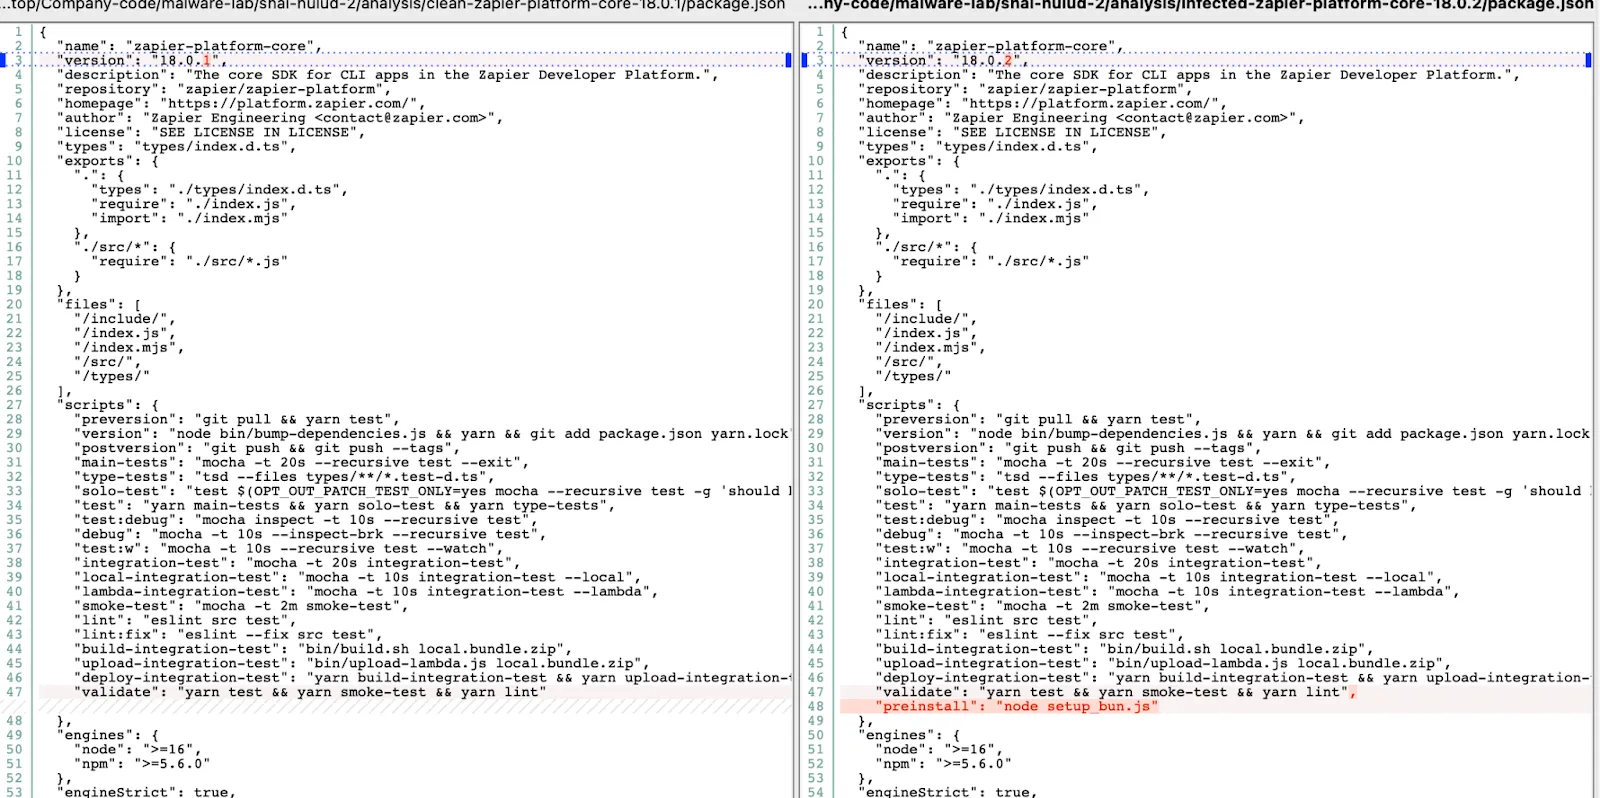This screenshot has height=798, width=1600.
Task: Click the "/types/" files entry in the infected pane
Action: 913,376
